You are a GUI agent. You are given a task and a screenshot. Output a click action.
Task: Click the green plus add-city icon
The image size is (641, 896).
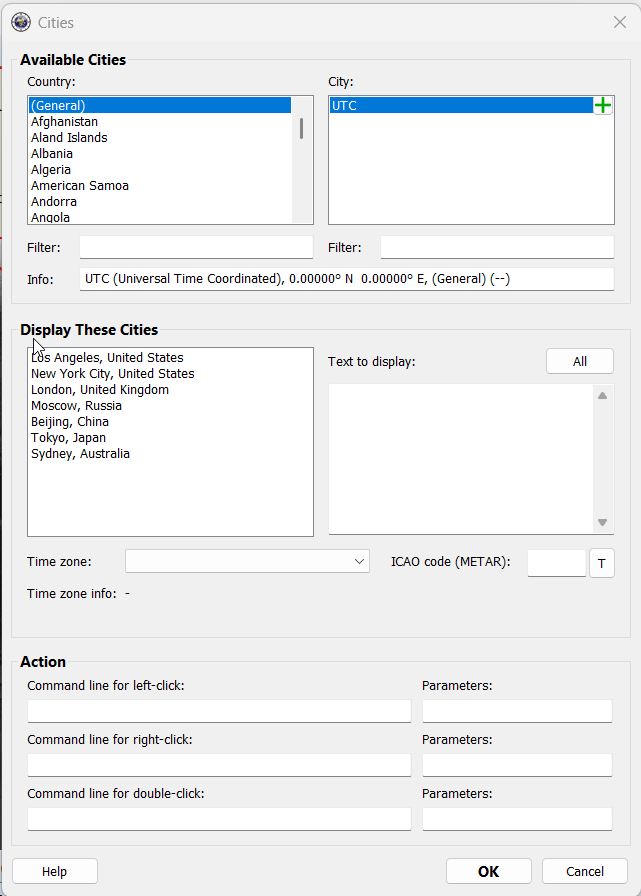click(x=603, y=105)
